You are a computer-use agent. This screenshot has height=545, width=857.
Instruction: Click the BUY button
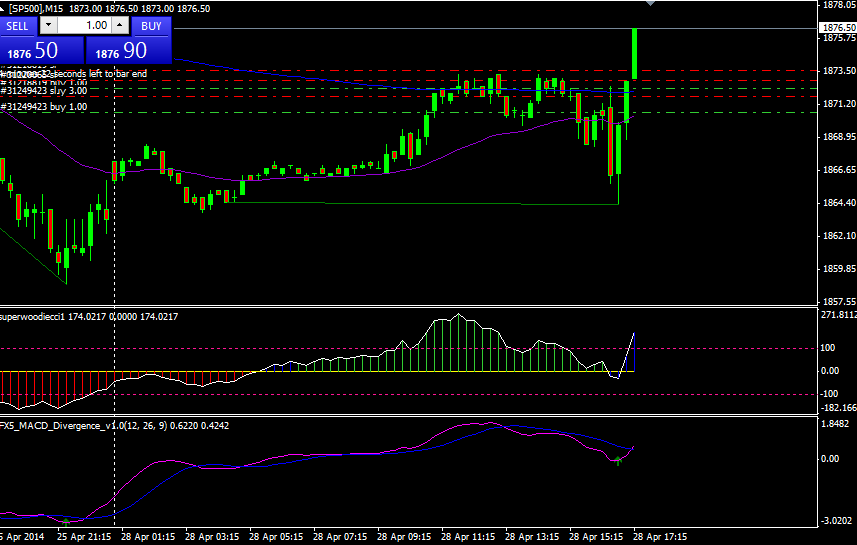[x=151, y=26]
